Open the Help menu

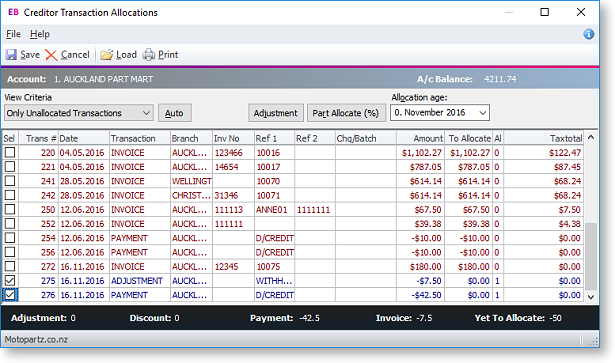pyautogui.click(x=40, y=34)
